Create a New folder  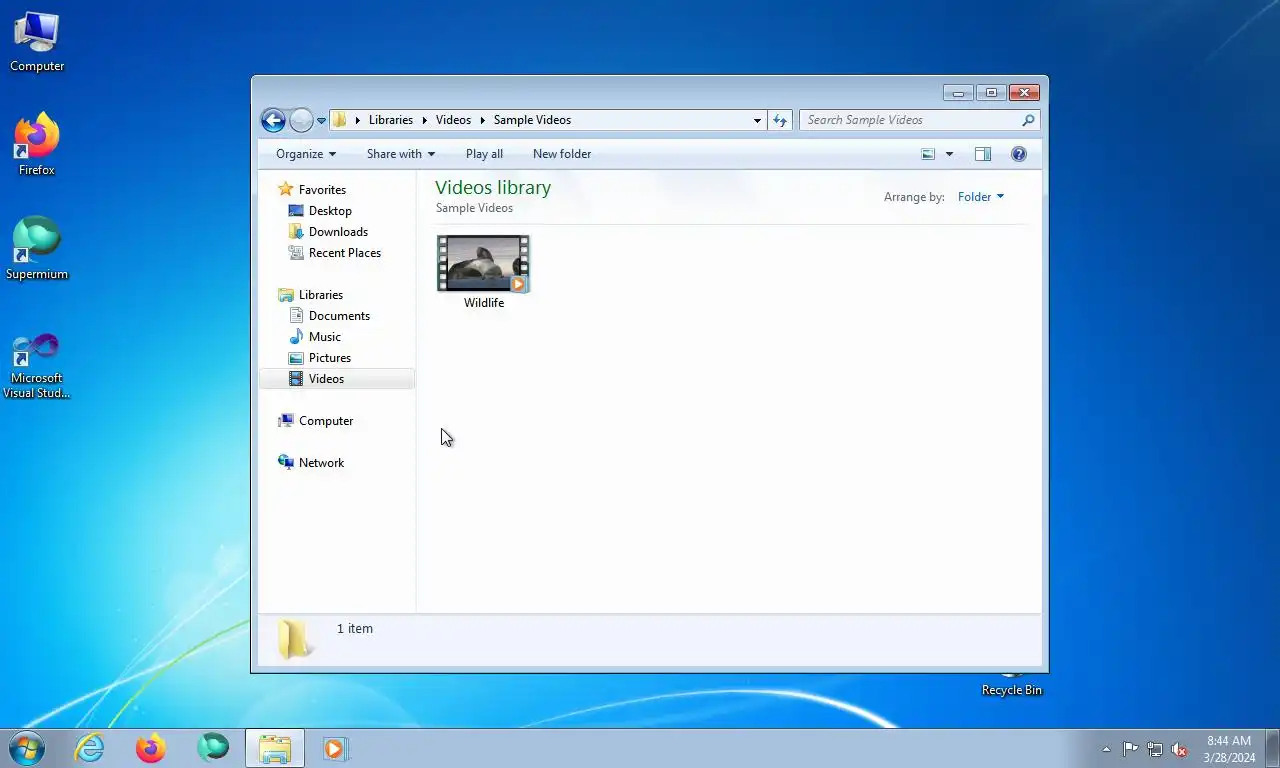(562, 154)
